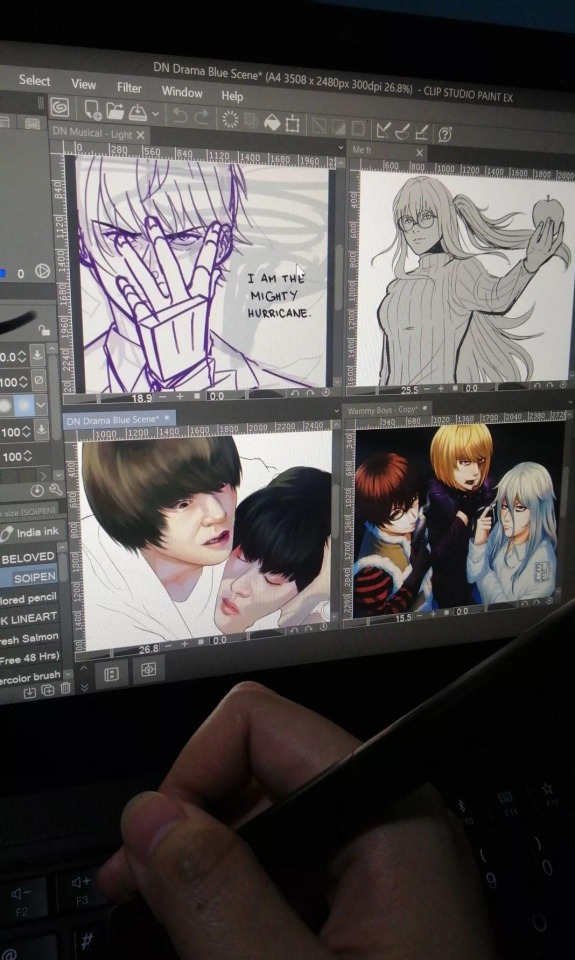Click the Fill bucket icon in command bar
The image size is (575, 960).
coord(271,122)
